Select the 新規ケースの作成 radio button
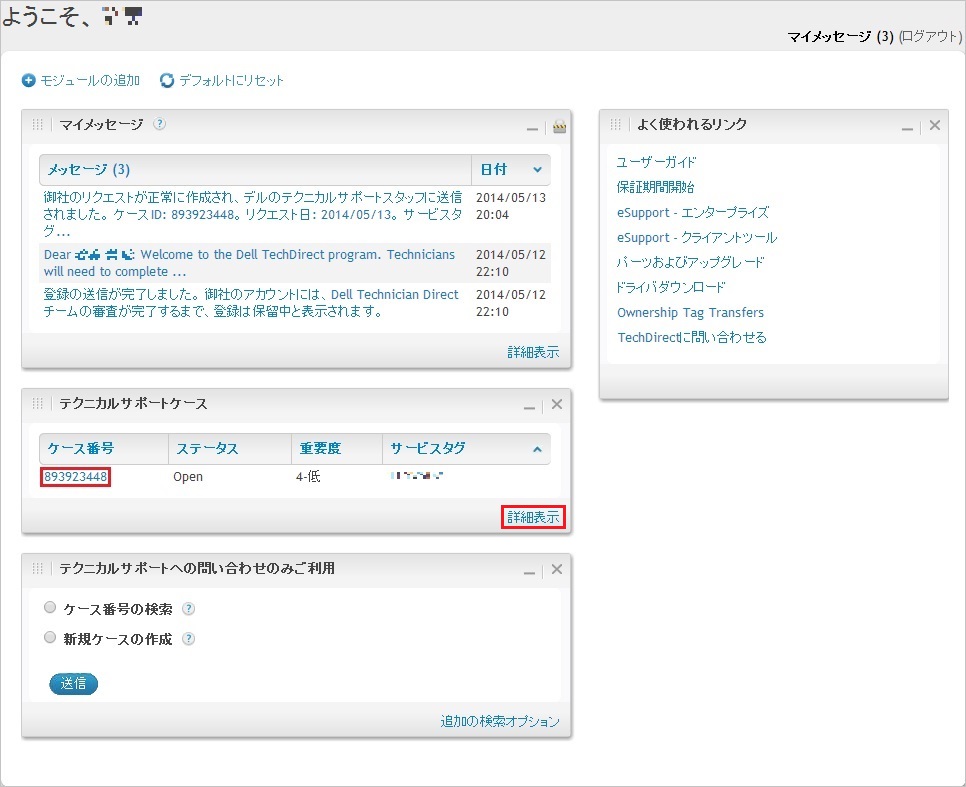 click(50, 637)
